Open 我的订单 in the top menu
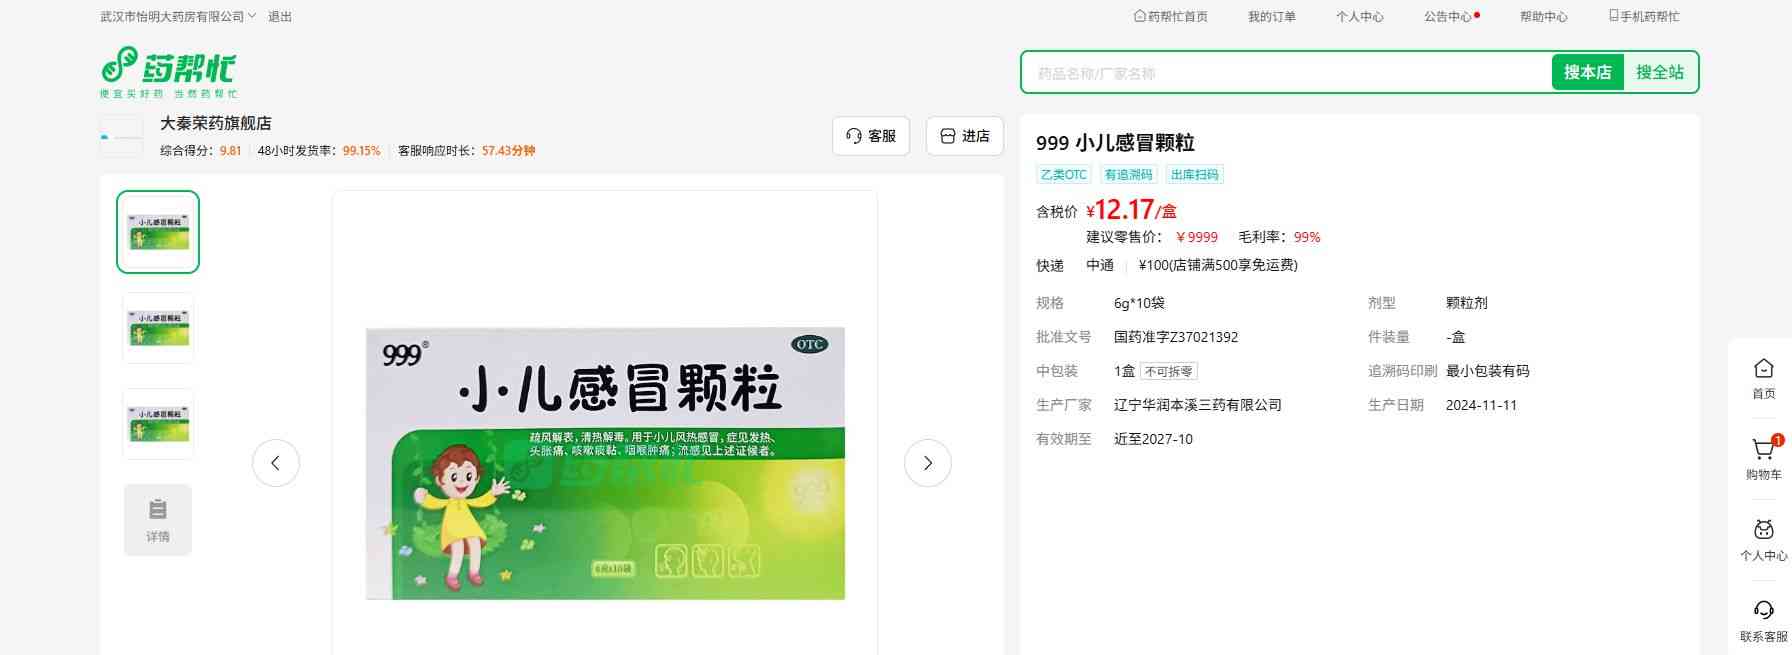1792x655 pixels. point(1271,17)
